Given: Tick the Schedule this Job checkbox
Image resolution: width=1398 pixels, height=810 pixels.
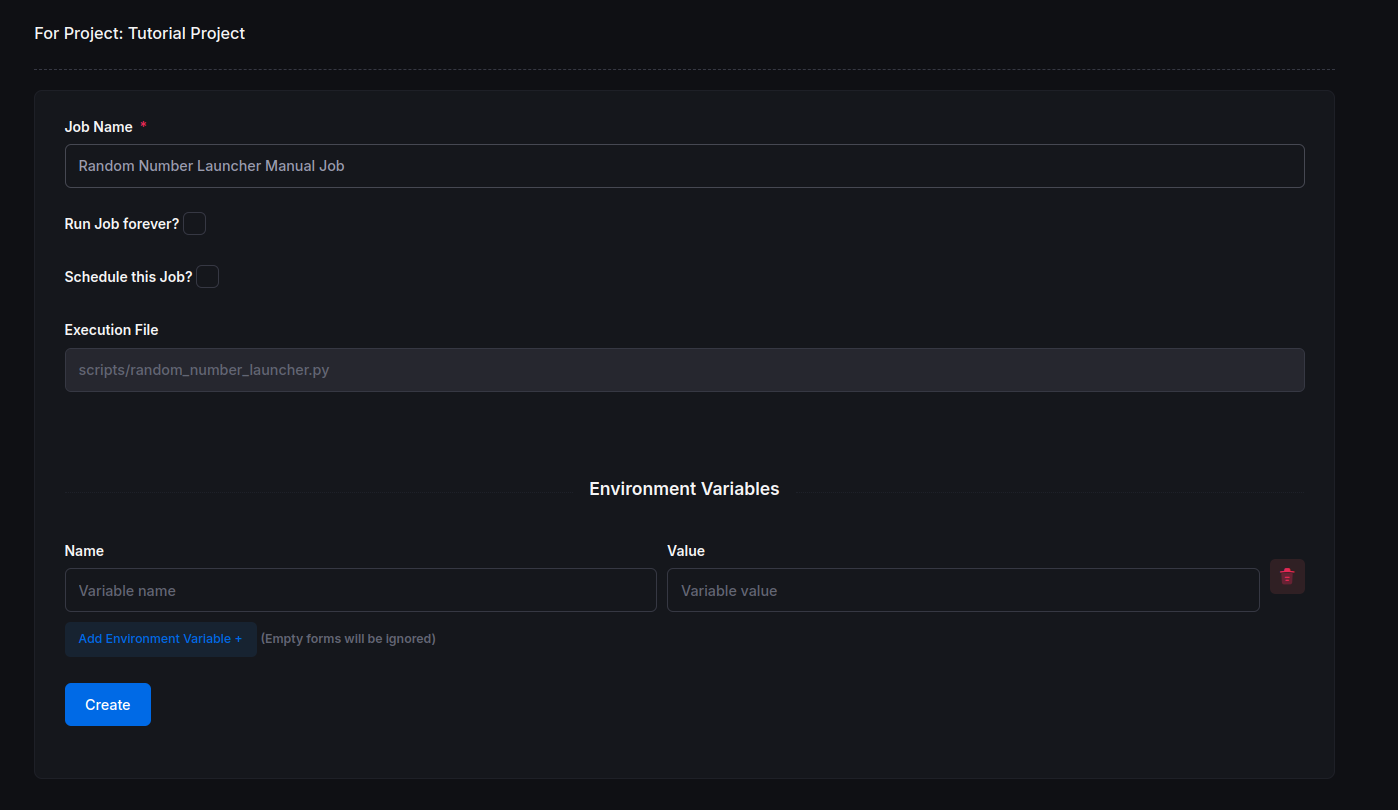Looking at the screenshot, I should point(208,277).
